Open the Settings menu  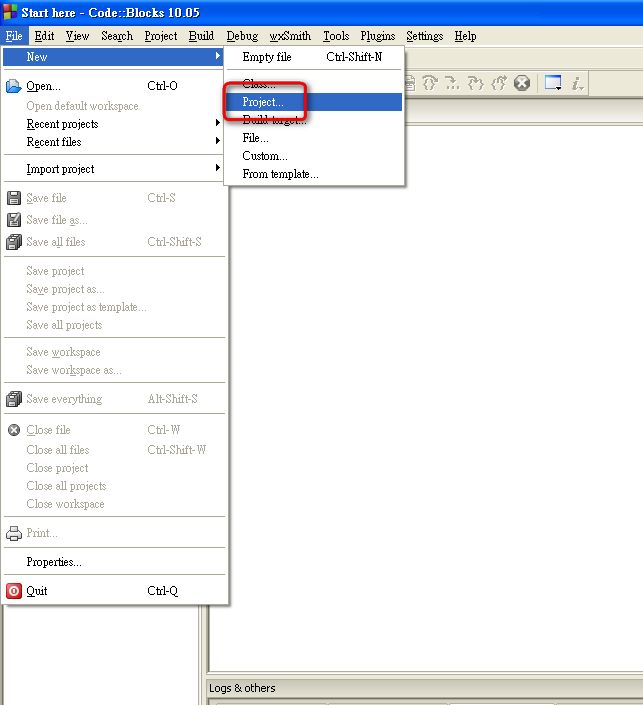(424, 36)
